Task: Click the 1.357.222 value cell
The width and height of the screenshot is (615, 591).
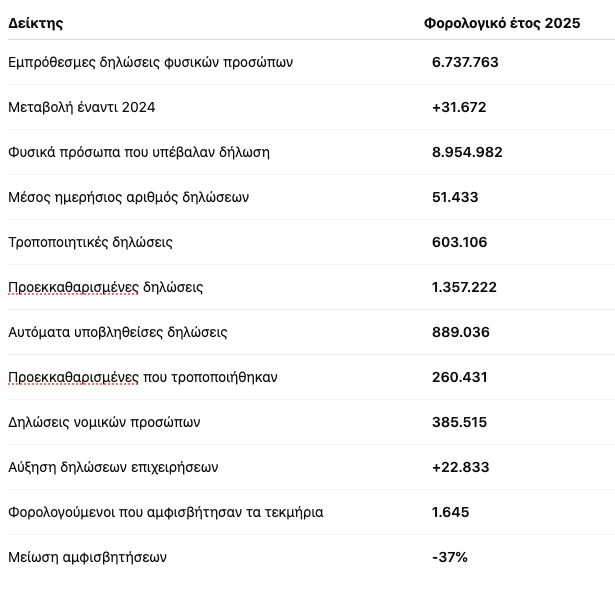Action: click(464, 287)
